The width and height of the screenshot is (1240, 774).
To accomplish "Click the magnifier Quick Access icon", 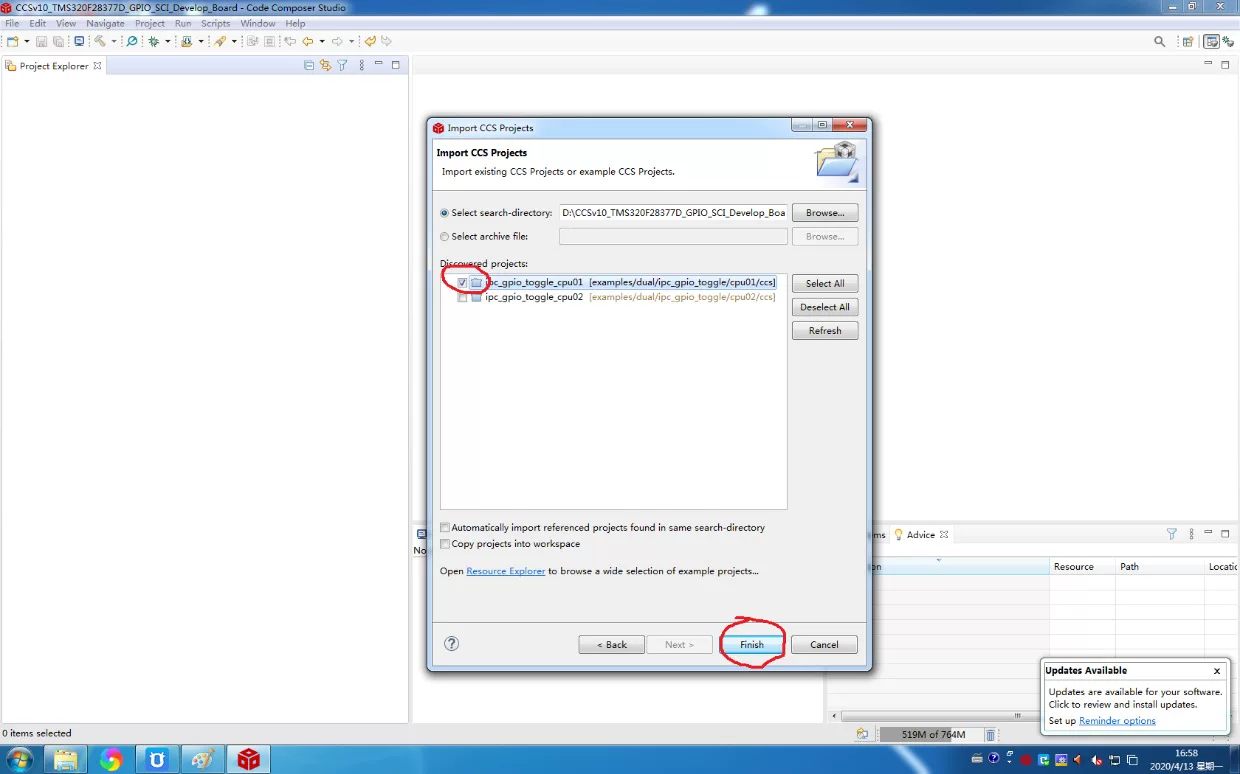I will (x=1160, y=41).
